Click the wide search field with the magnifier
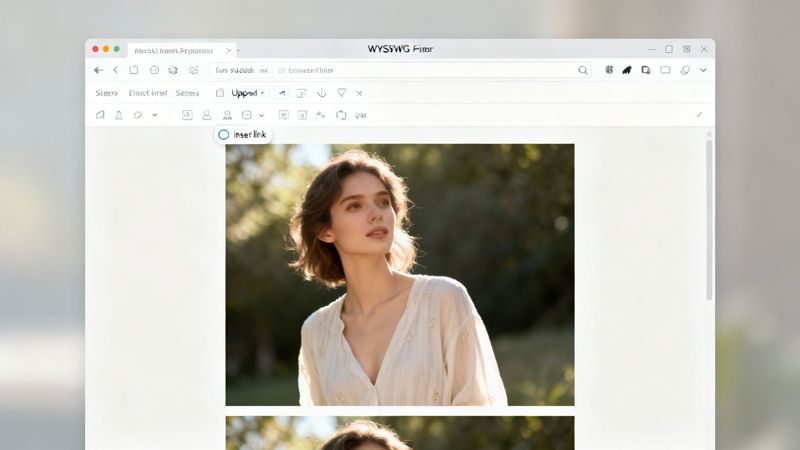 coord(432,70)
